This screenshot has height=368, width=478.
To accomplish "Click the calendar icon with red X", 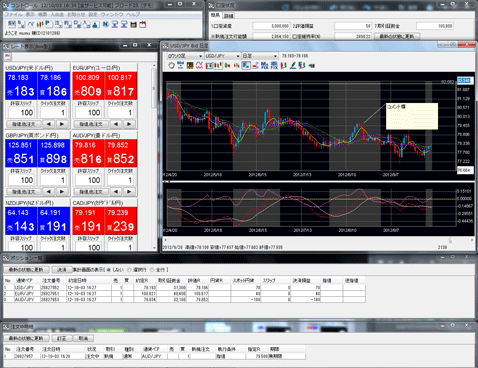I will 143,24.
